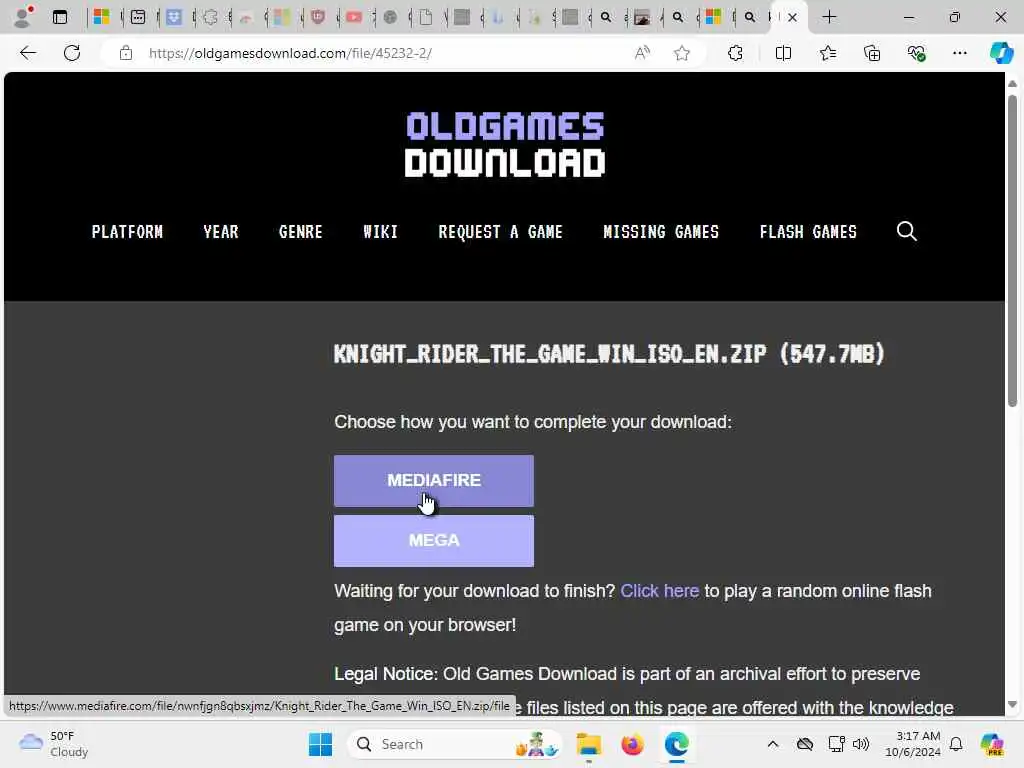
Task: Switch to the YouTube tab
Action: point(354,18)
